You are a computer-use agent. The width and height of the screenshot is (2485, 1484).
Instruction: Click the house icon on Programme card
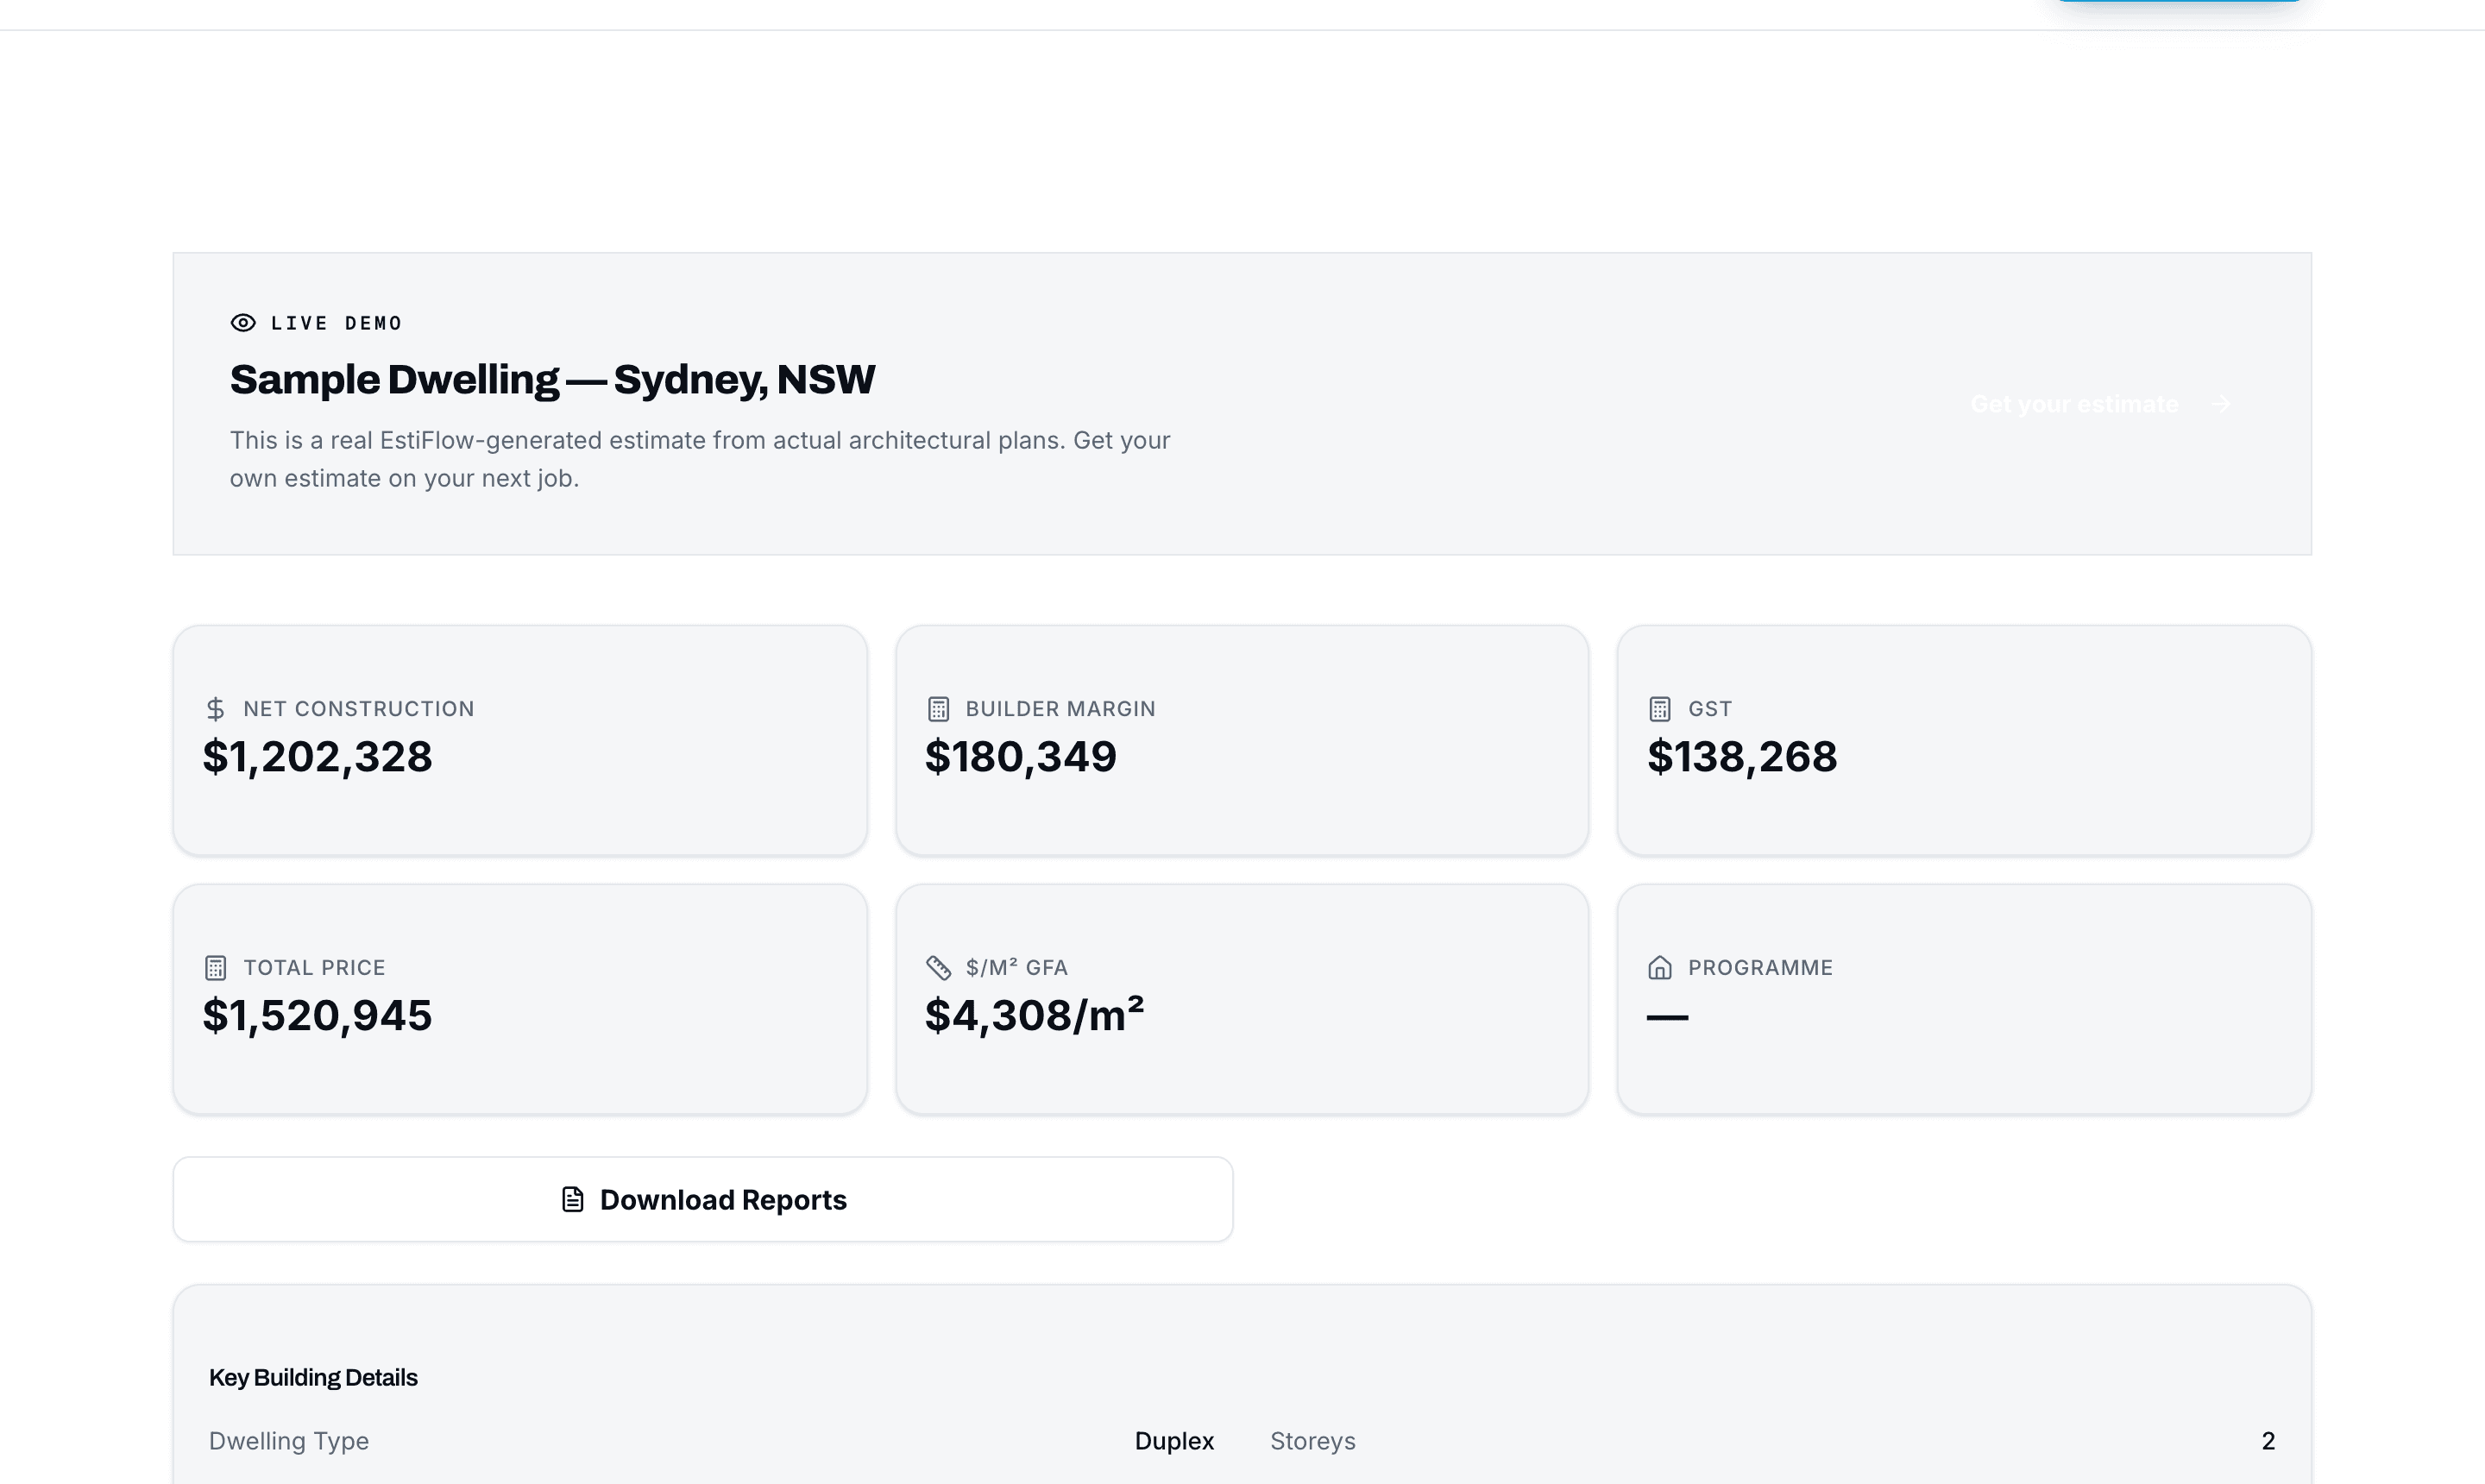point(1660,968)
